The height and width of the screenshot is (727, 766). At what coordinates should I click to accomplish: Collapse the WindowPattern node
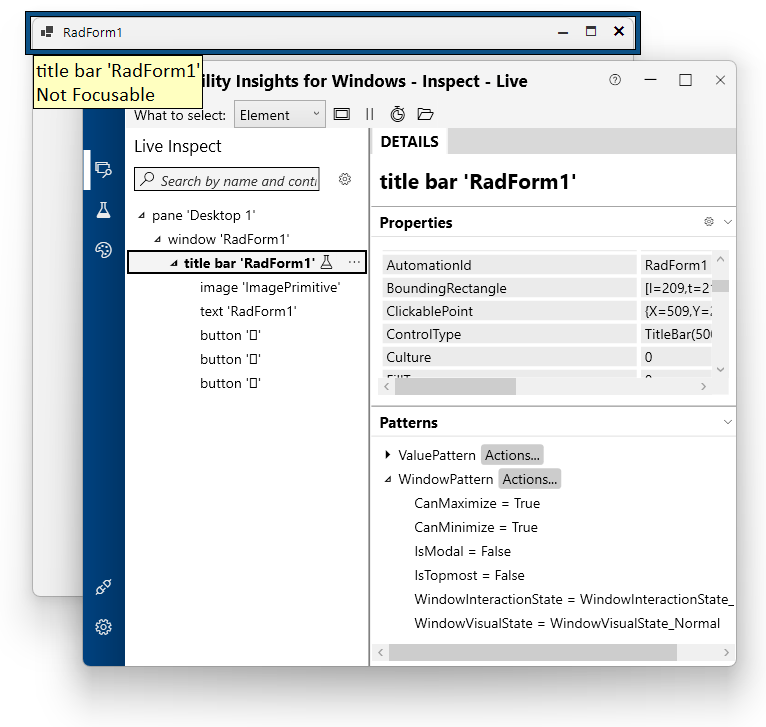(388, 479)
